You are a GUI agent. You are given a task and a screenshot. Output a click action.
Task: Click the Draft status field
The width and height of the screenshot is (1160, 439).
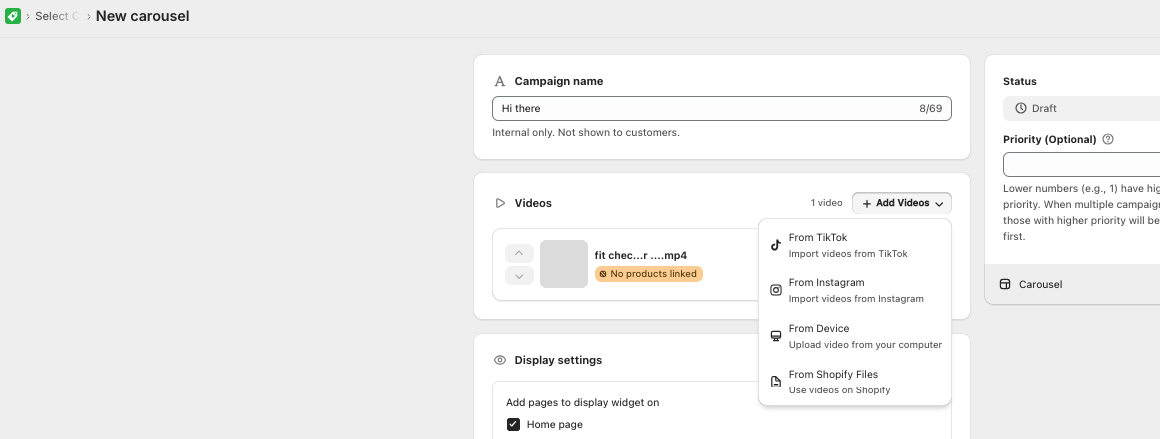[1082, 108]
